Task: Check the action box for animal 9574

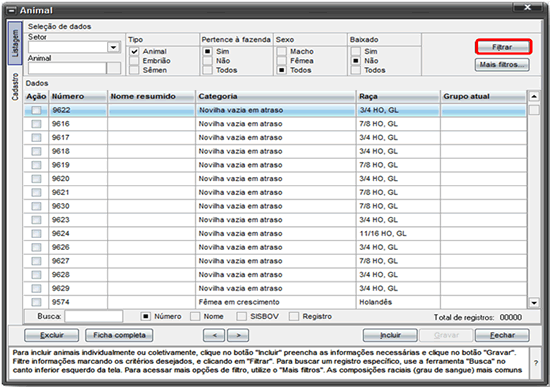Action: (36, 302)
